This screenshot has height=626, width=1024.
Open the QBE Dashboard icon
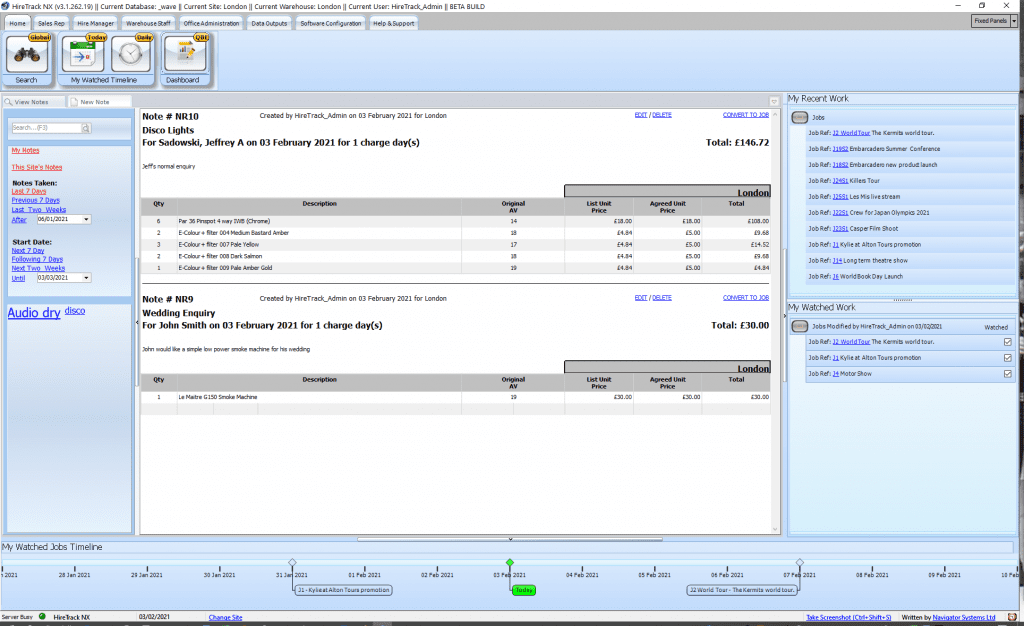185,55
